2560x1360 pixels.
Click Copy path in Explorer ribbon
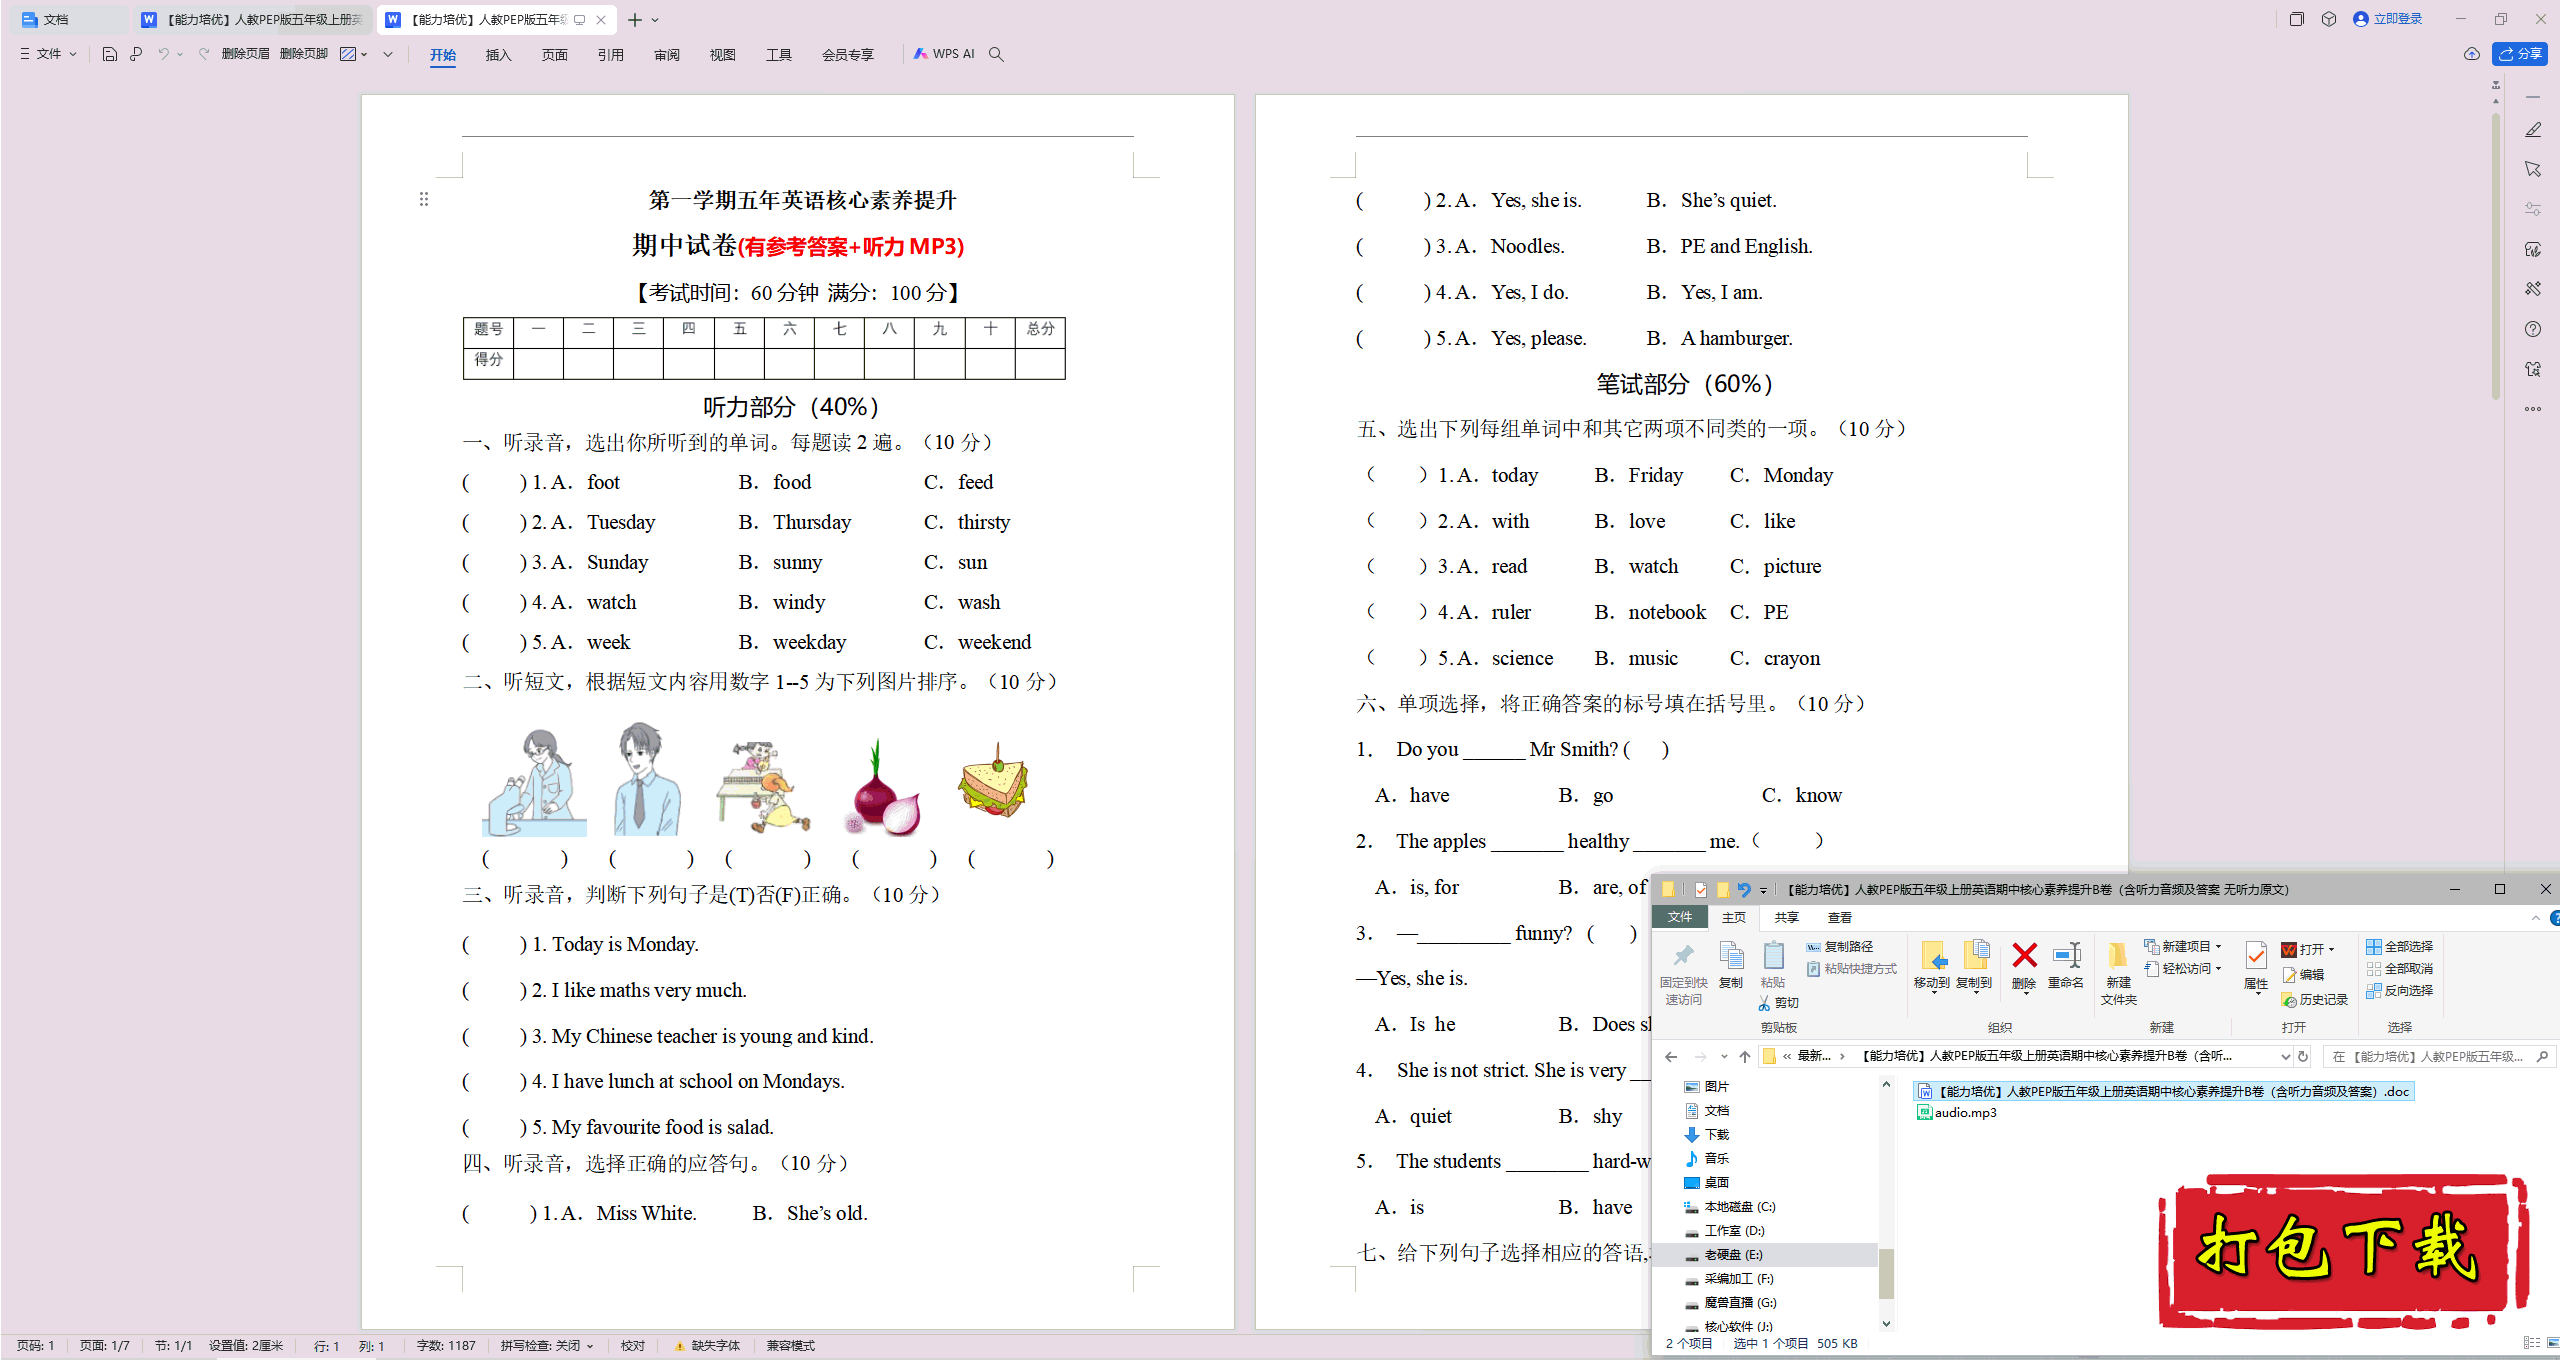tap(1840, 946)
